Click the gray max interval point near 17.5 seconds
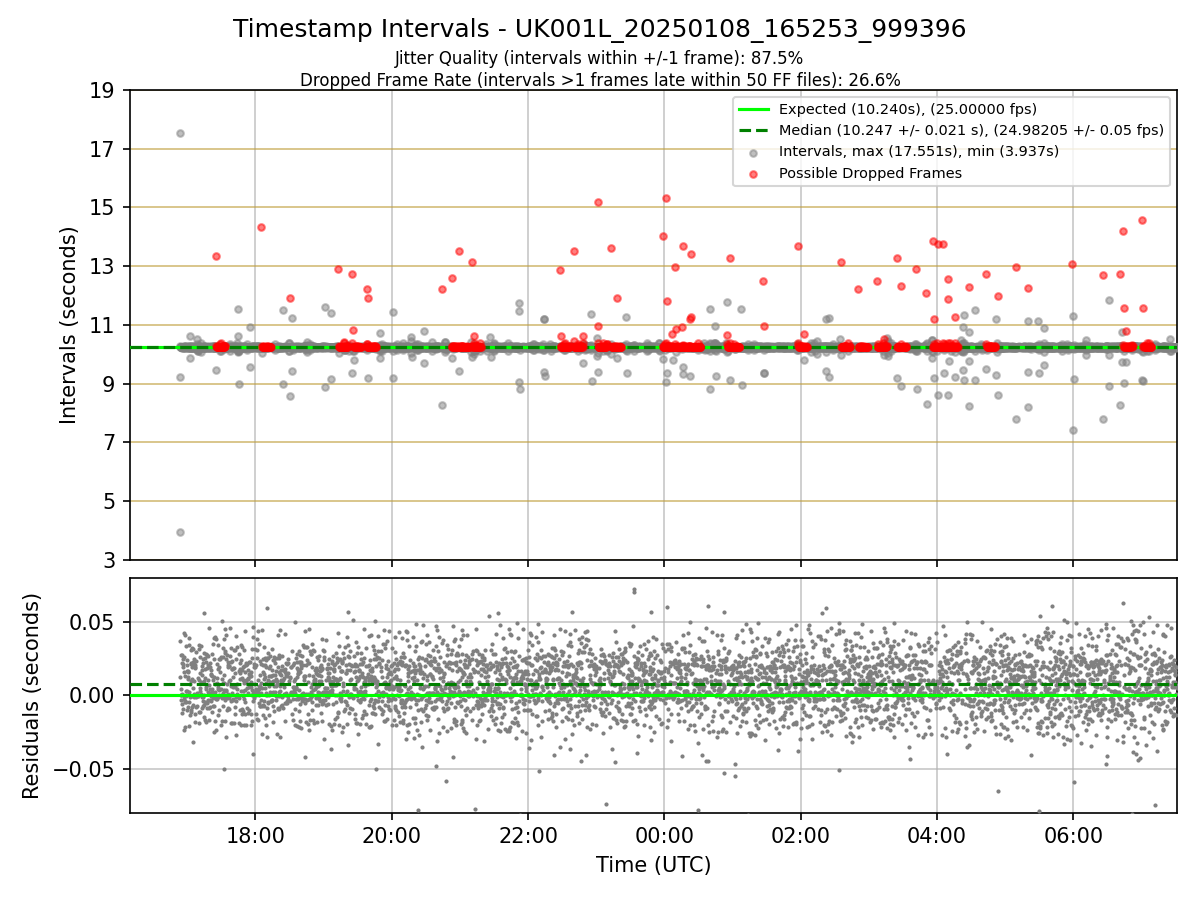Viewport: 1200px width, 900px height. coord(180,133)
